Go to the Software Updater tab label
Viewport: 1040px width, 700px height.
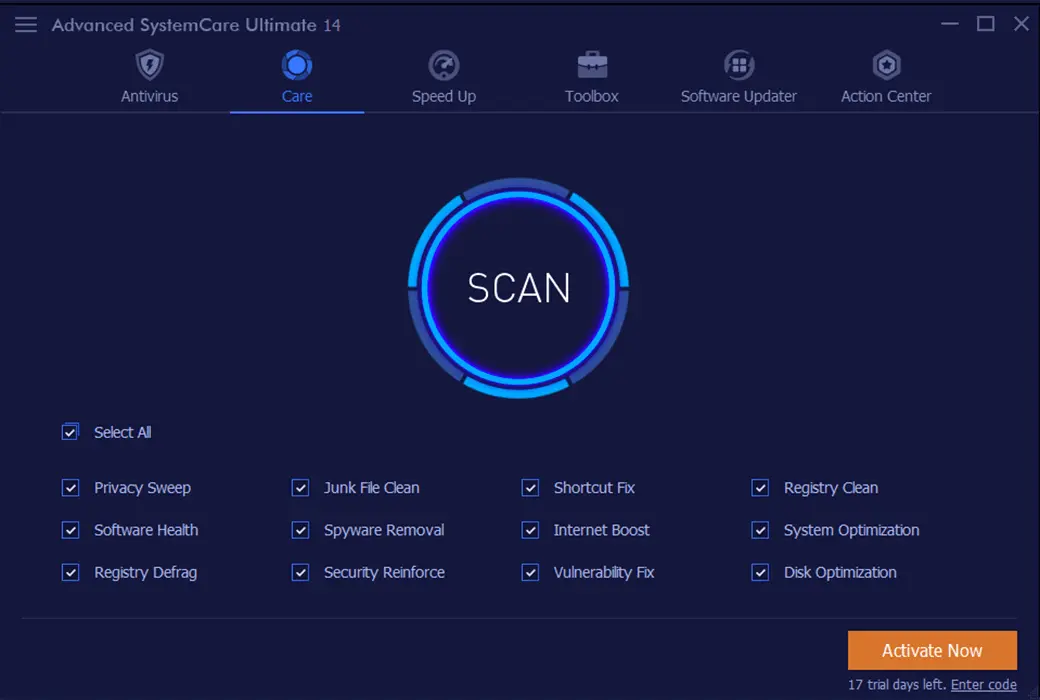click(x=739, y=97)
